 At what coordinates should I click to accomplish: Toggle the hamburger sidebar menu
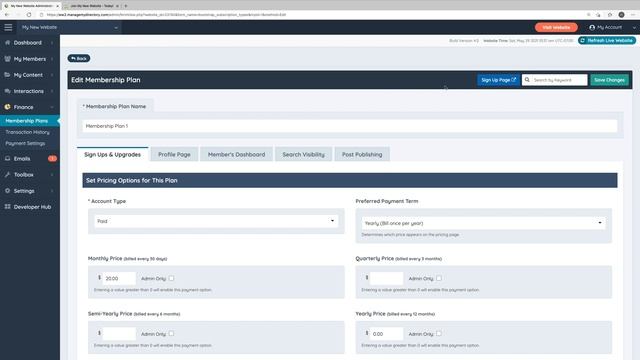(8, 27)
